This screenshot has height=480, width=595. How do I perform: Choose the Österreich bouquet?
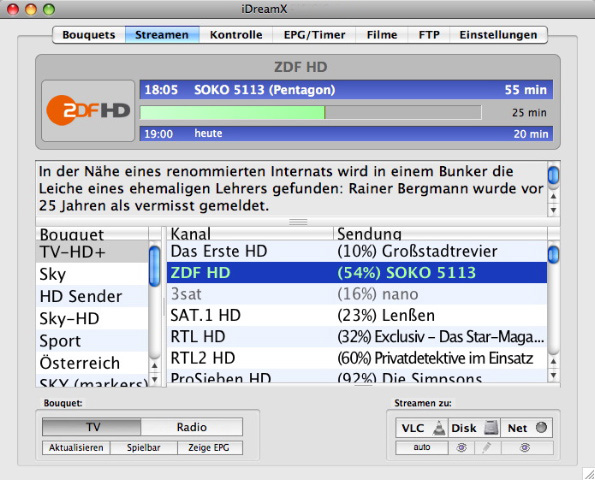click(x=92, y=363)
